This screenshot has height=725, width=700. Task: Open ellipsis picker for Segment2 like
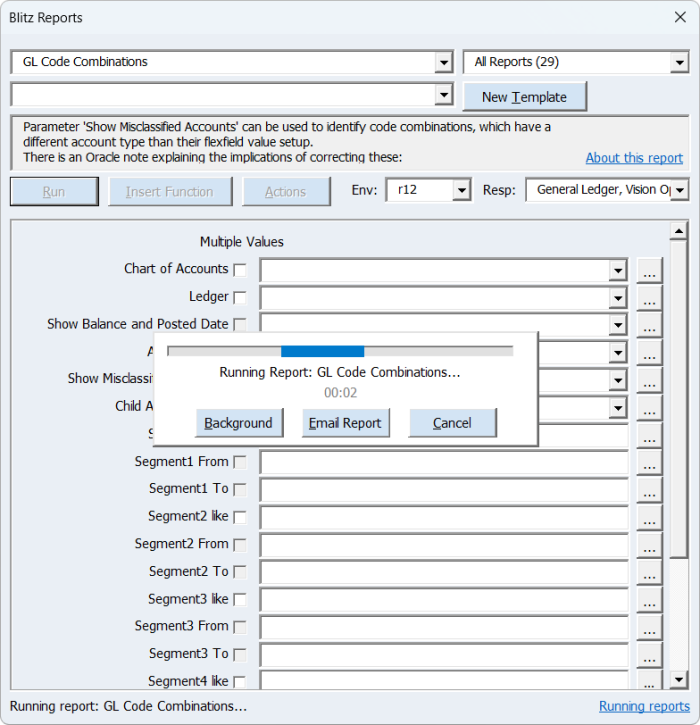pos(649,518)
